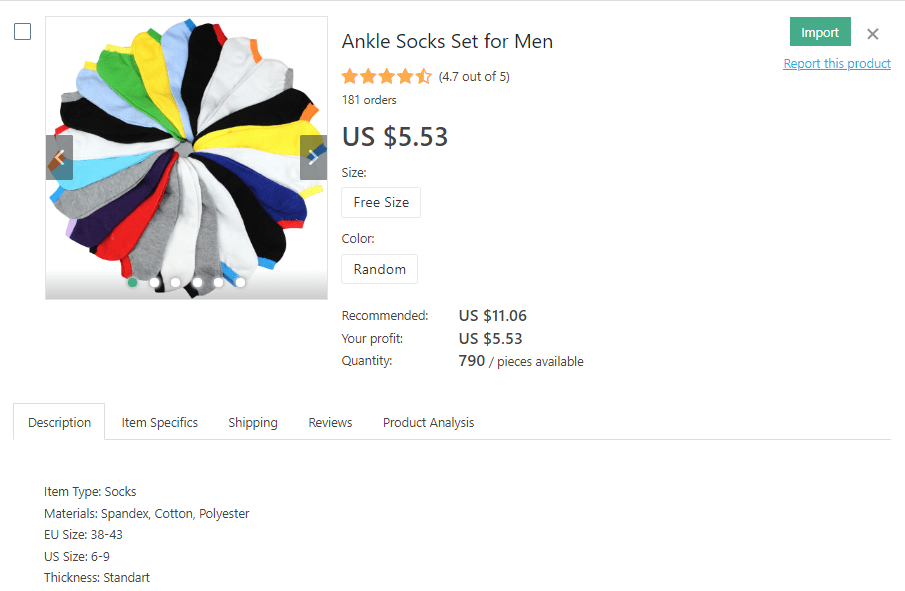Click the star rating icons
905x591 pixels.
click(386, 77)
